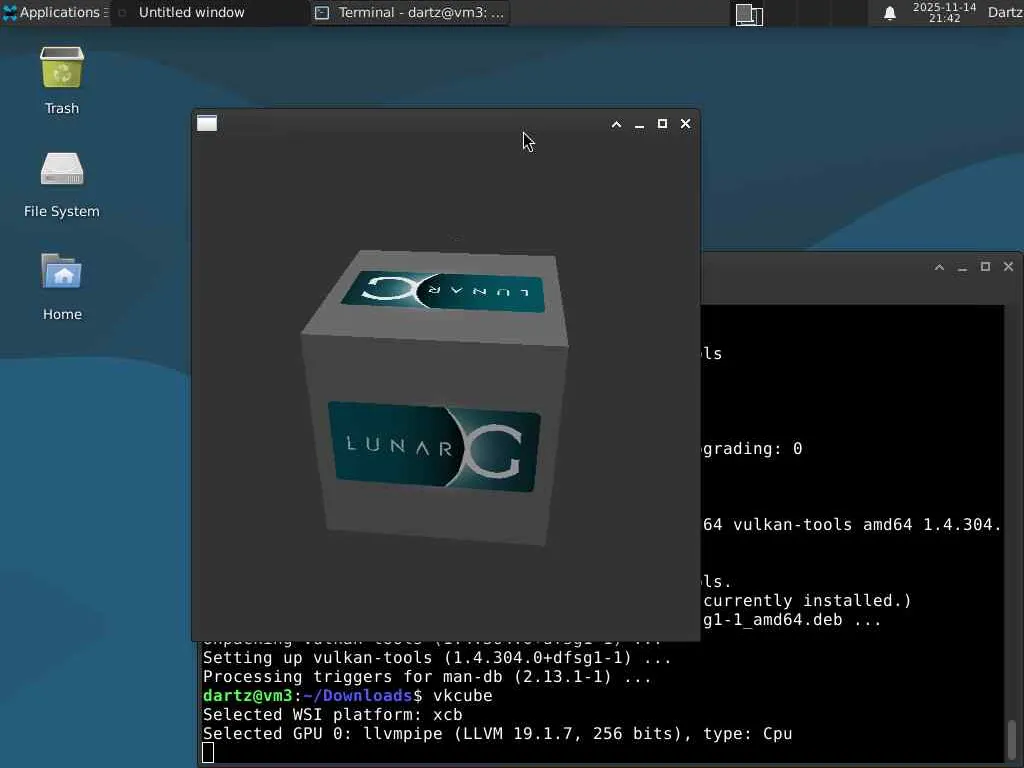
Task: Open the workspace switcher icon in the panel
Action: point(749,14)
